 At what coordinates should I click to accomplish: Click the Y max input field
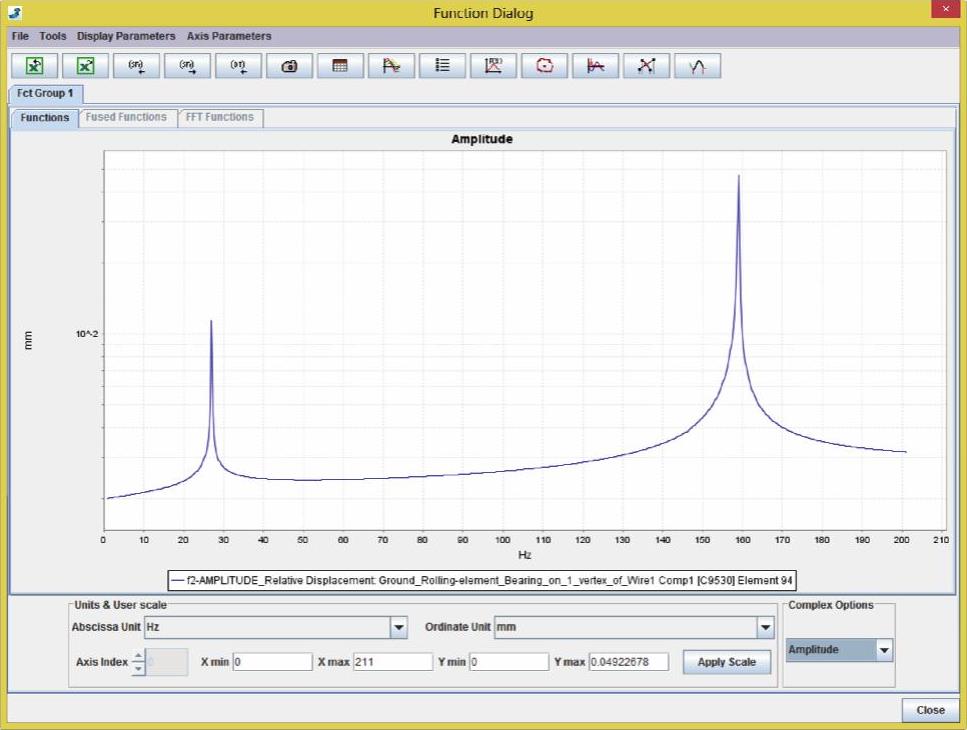628,662
